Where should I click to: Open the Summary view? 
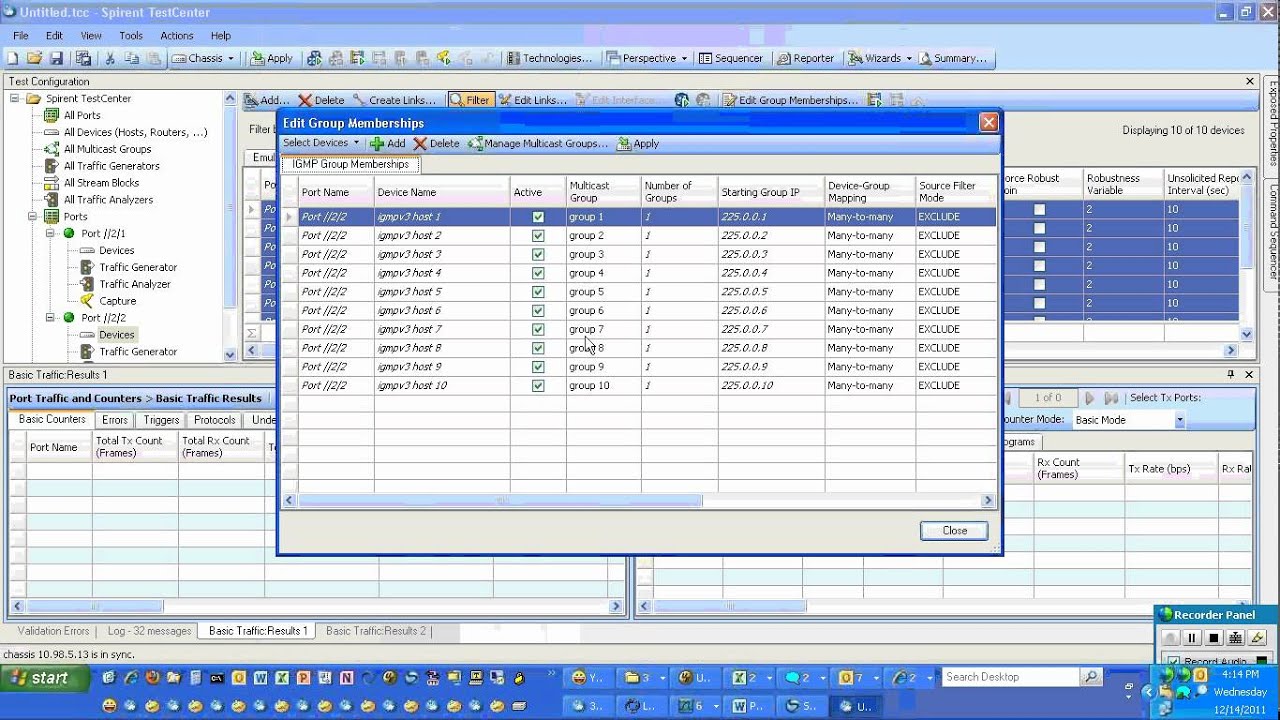click(x=953, y=58)
